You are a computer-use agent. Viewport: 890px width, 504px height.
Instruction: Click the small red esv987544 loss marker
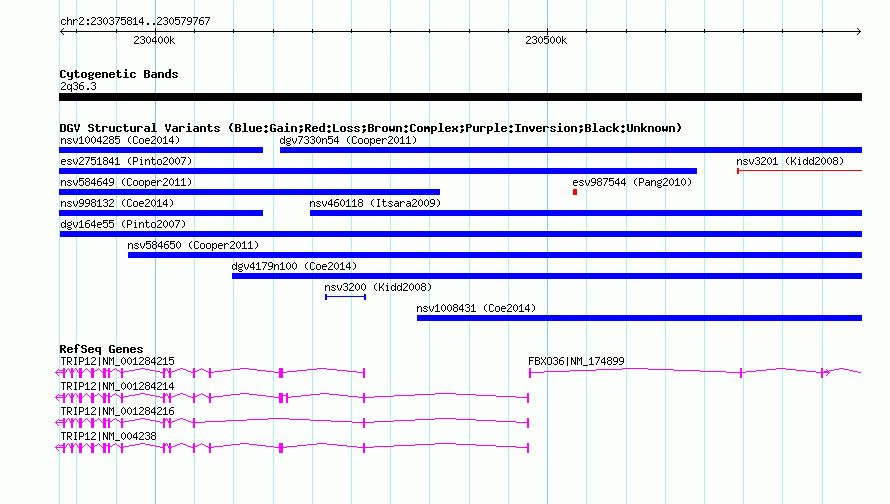575,192
